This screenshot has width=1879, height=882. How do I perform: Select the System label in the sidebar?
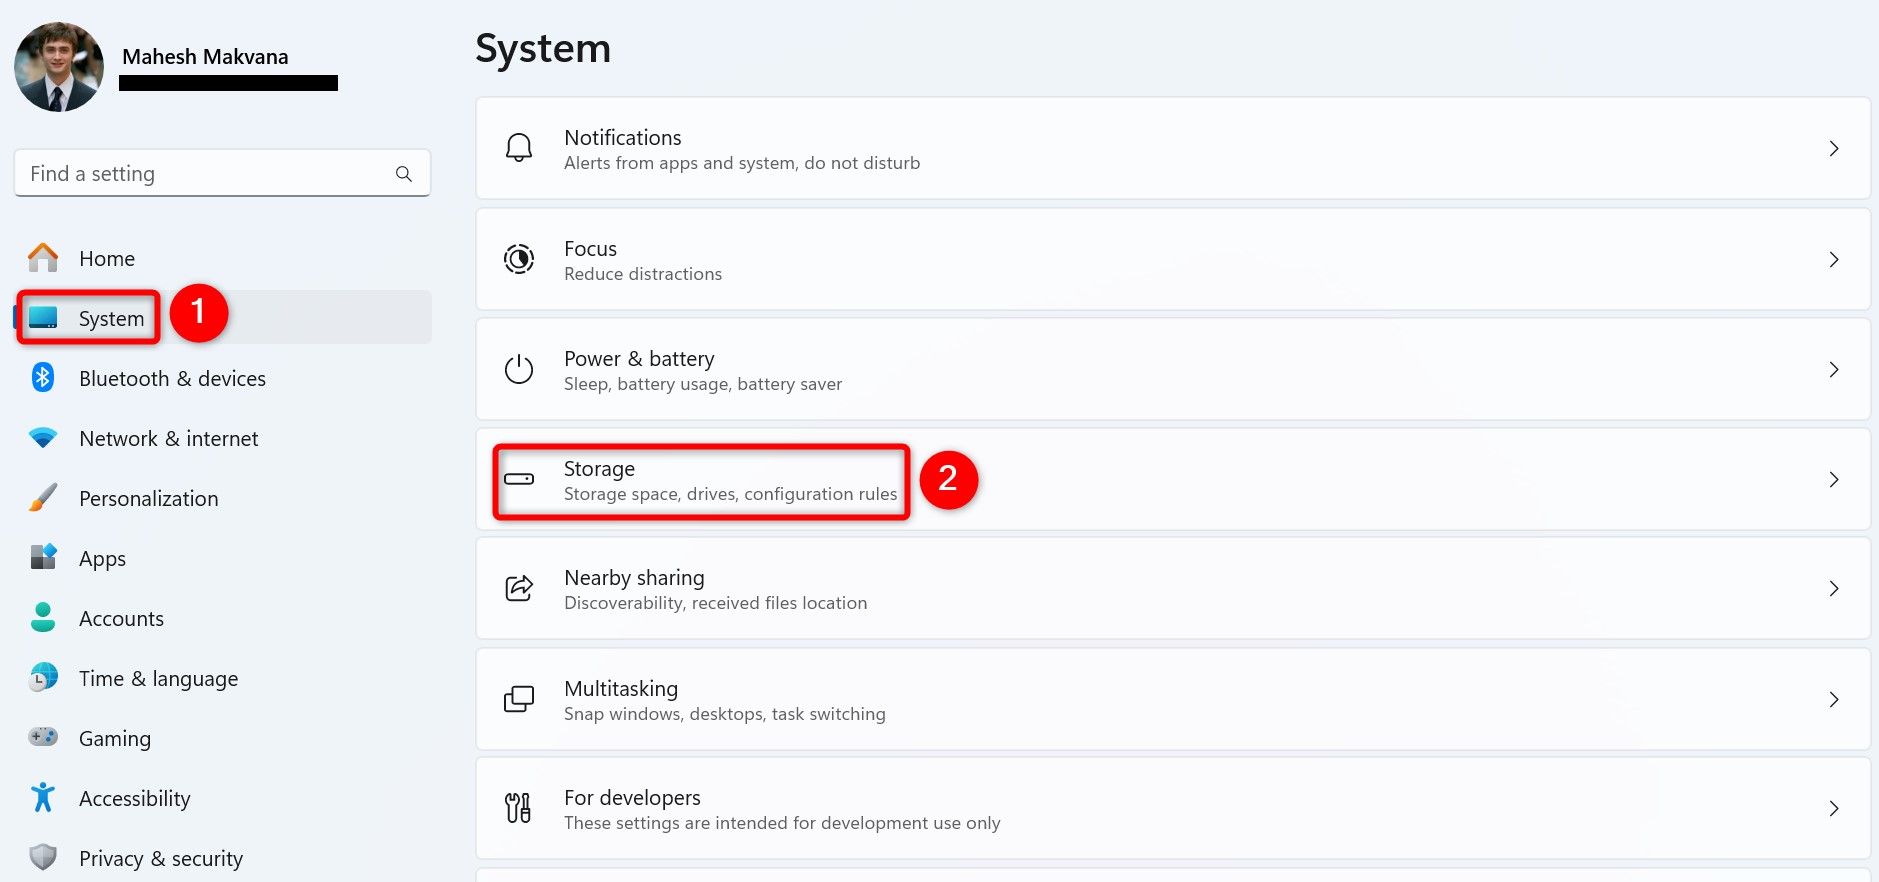pyautogui.click(x=112, y=319)
